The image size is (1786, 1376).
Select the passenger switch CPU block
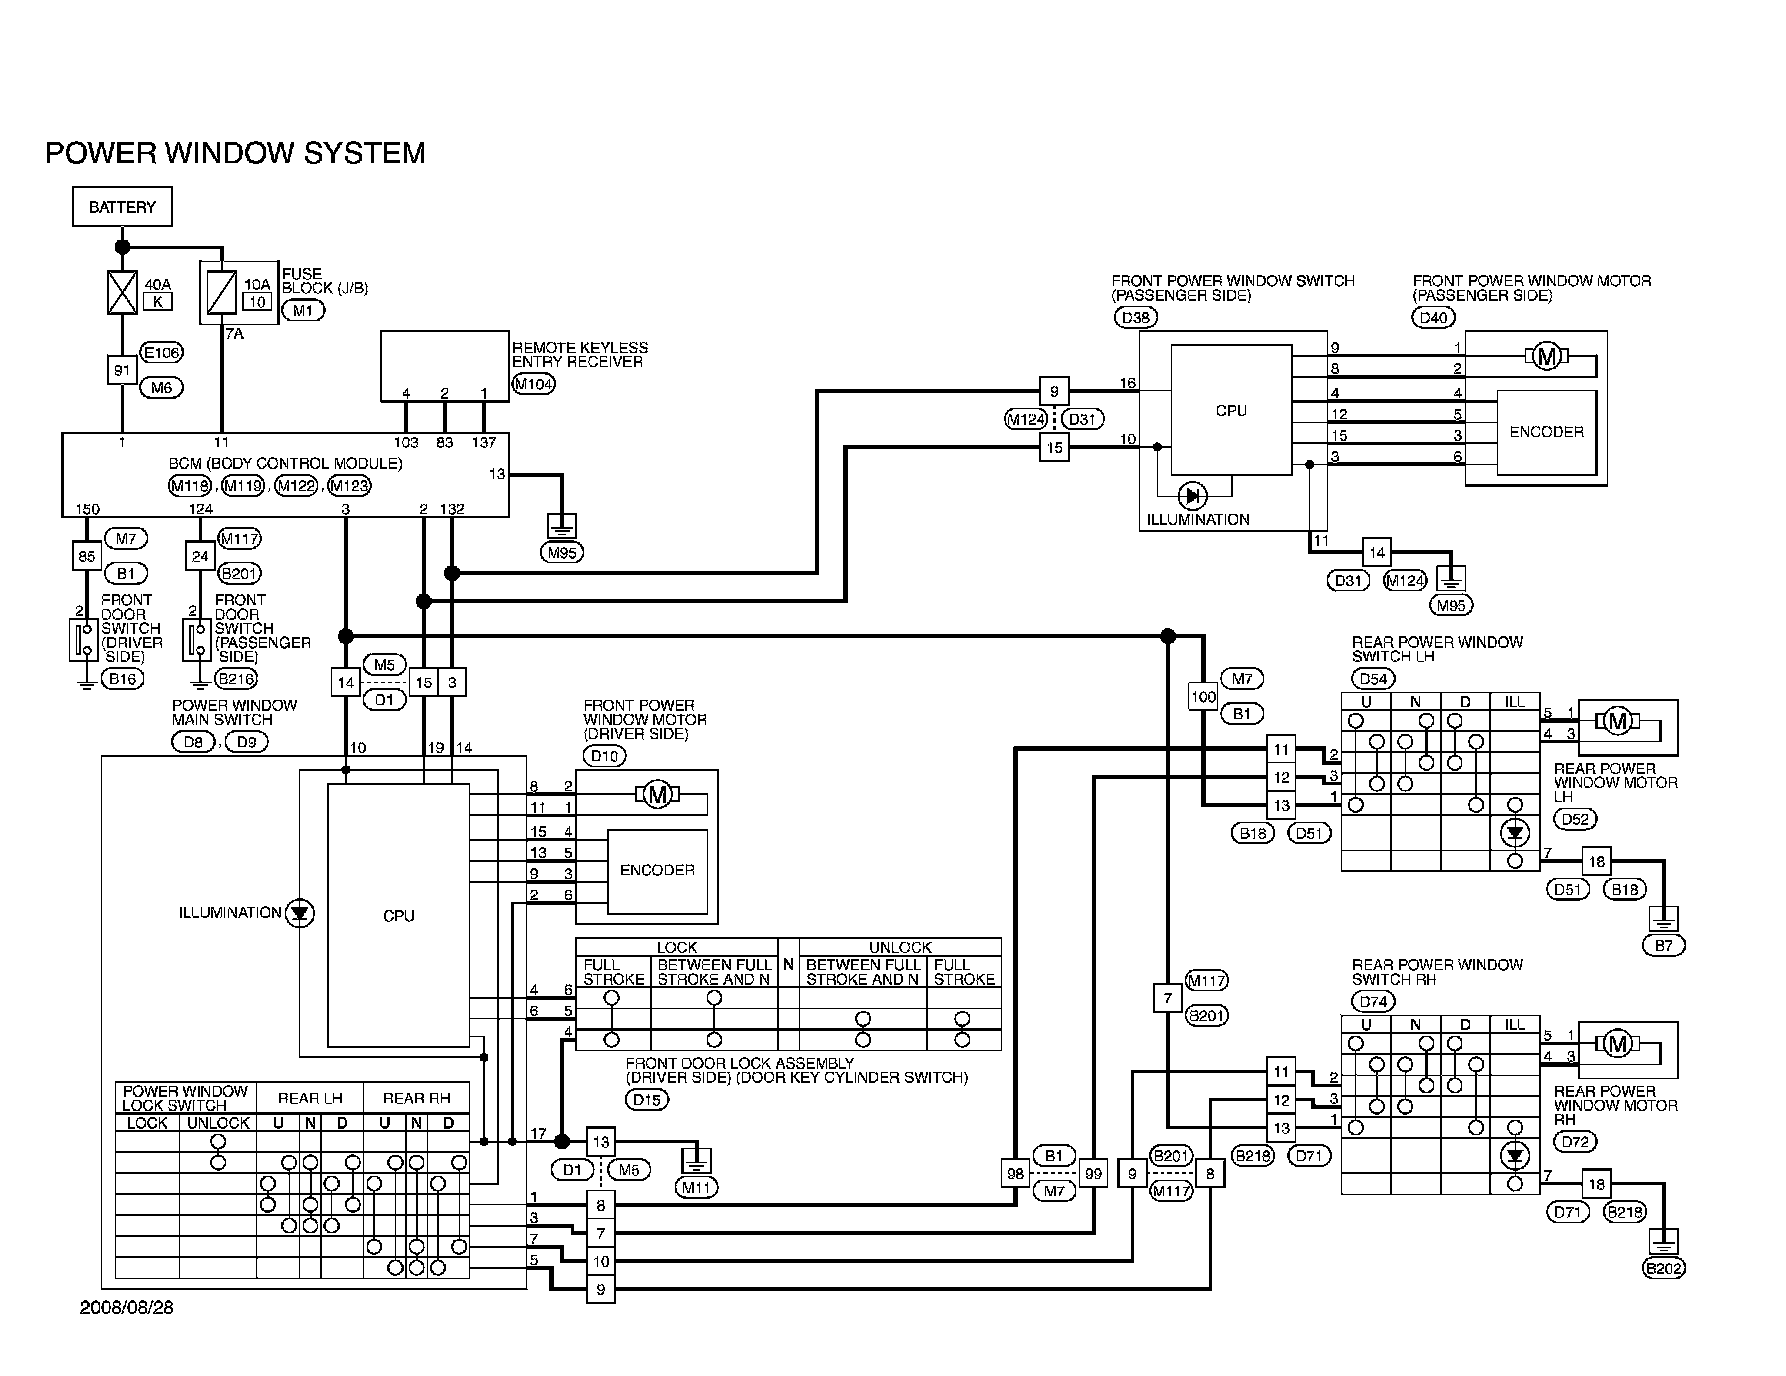(1231, 410)
